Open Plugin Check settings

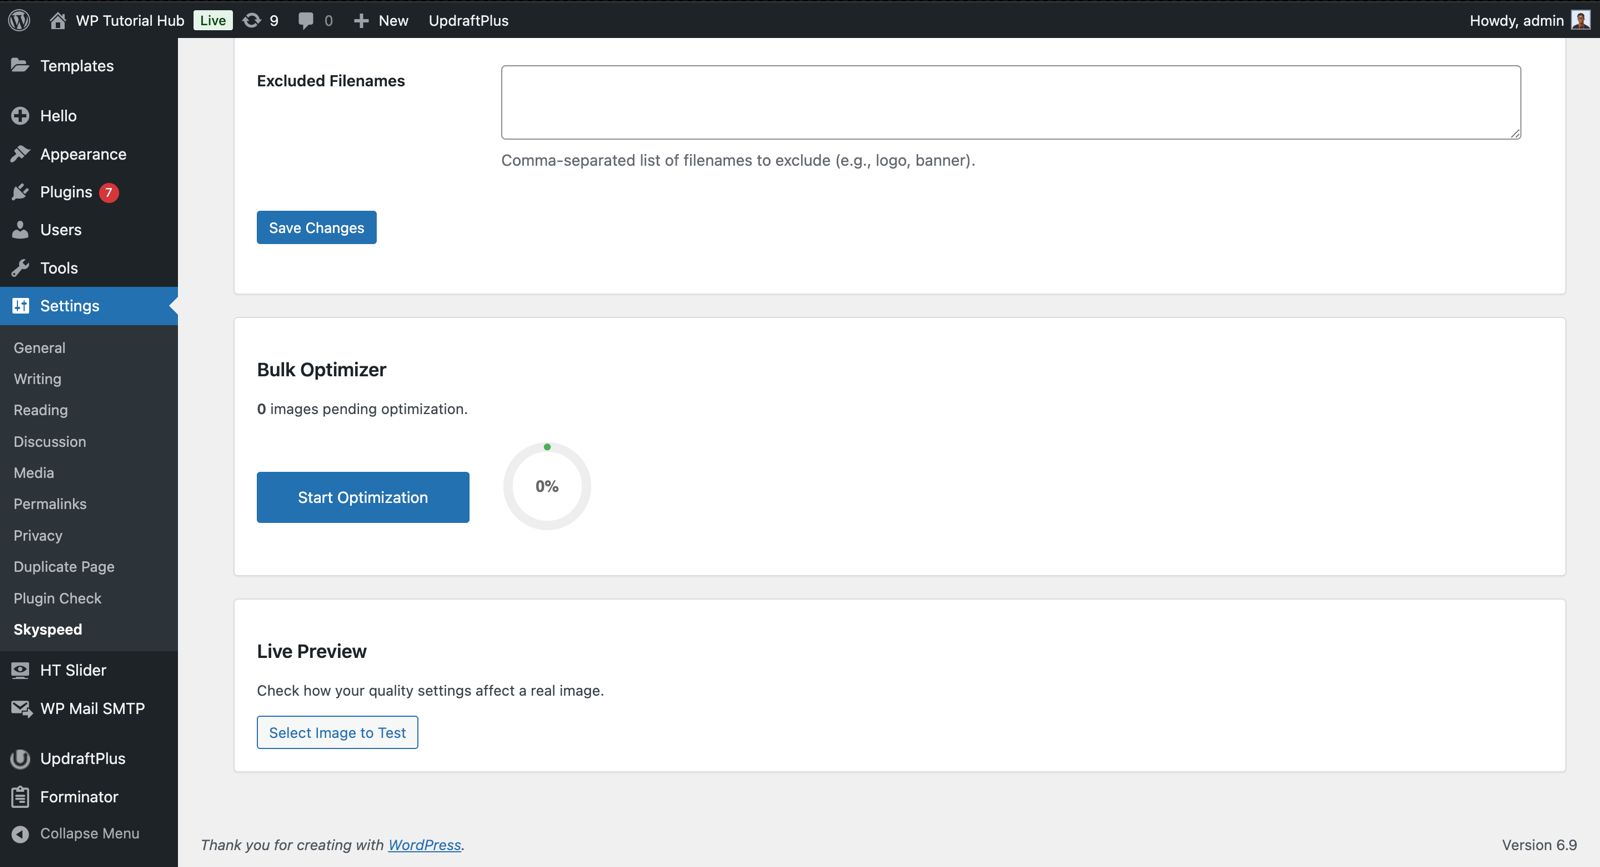[57, 598]
